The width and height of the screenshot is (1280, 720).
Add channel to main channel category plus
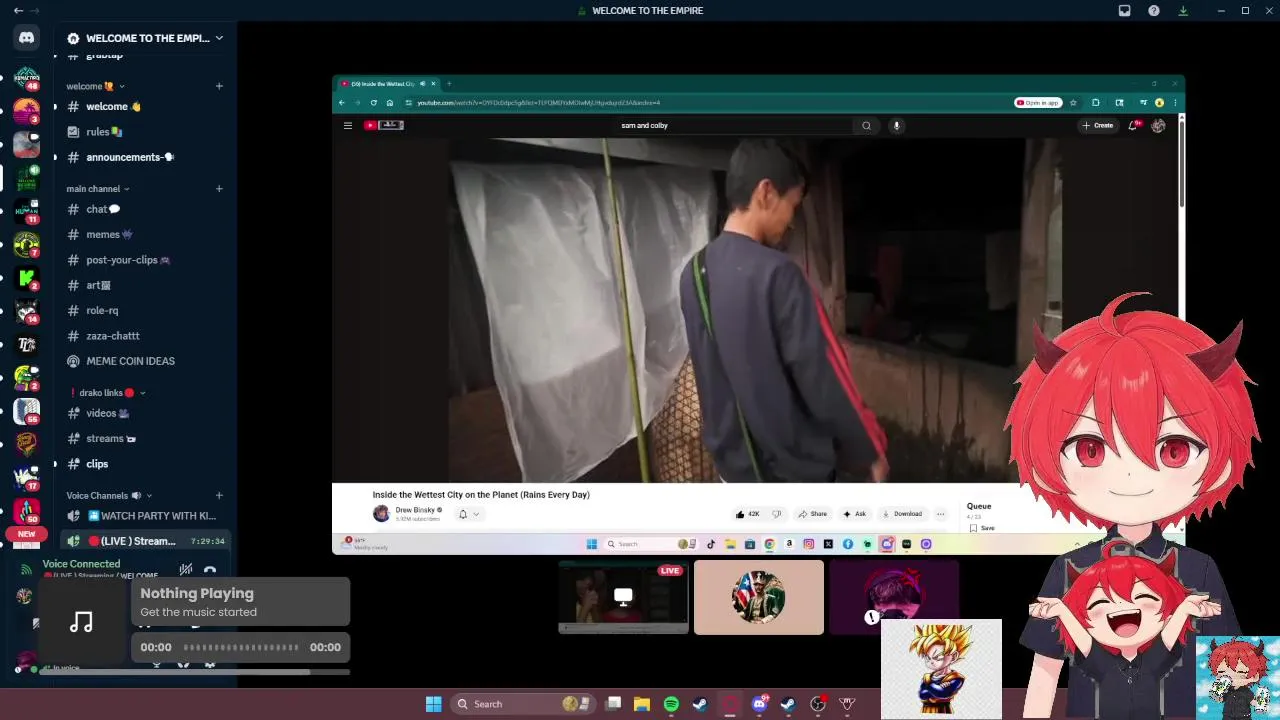(219, 188)
